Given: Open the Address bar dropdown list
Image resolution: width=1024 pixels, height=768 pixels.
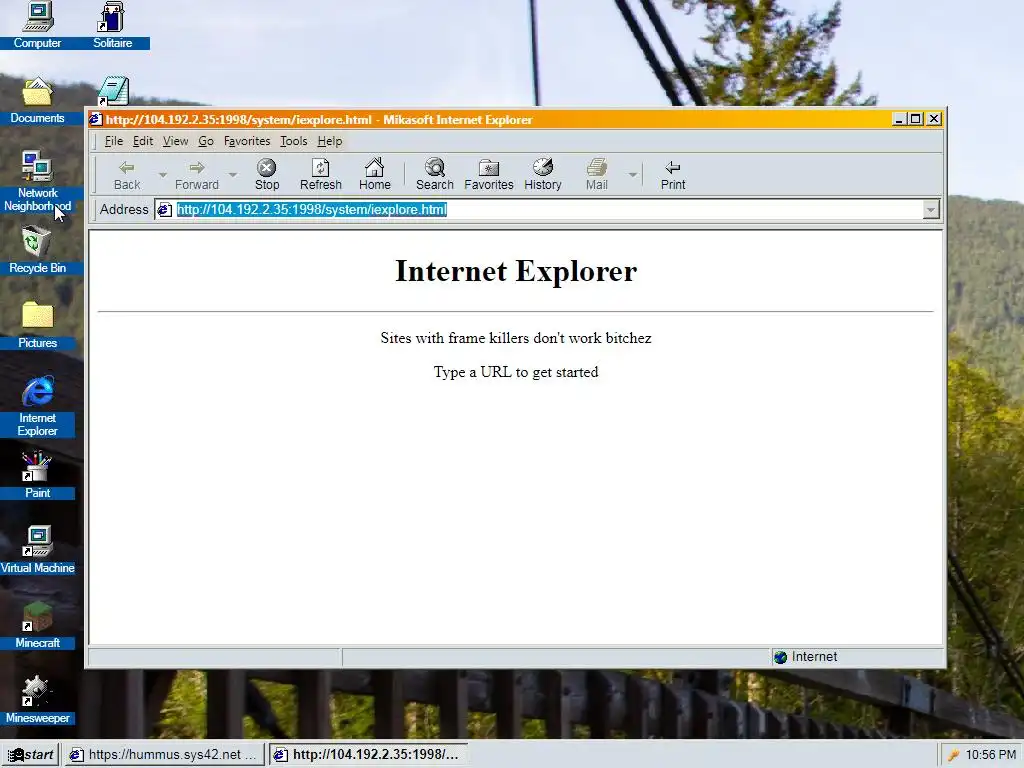Looking at the screenshot, I should pos(931,210).
